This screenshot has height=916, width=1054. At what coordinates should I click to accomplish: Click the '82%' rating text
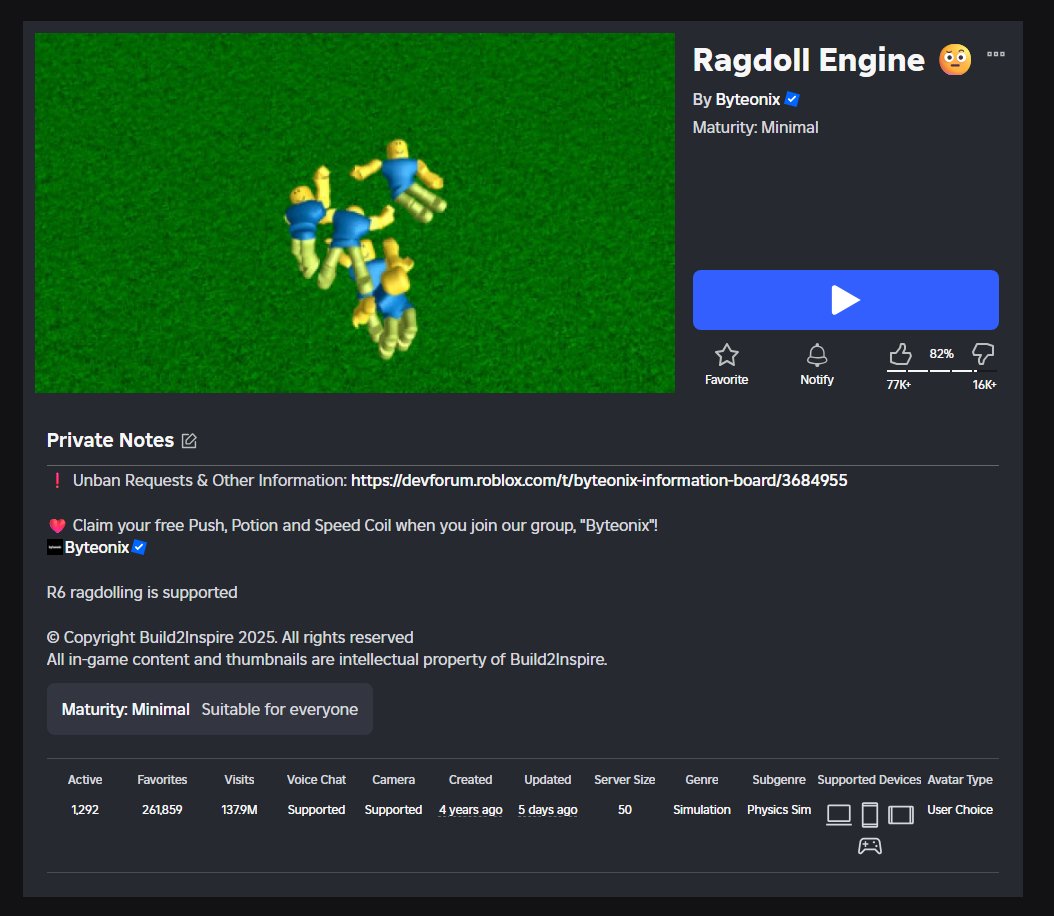click(941, 353)
